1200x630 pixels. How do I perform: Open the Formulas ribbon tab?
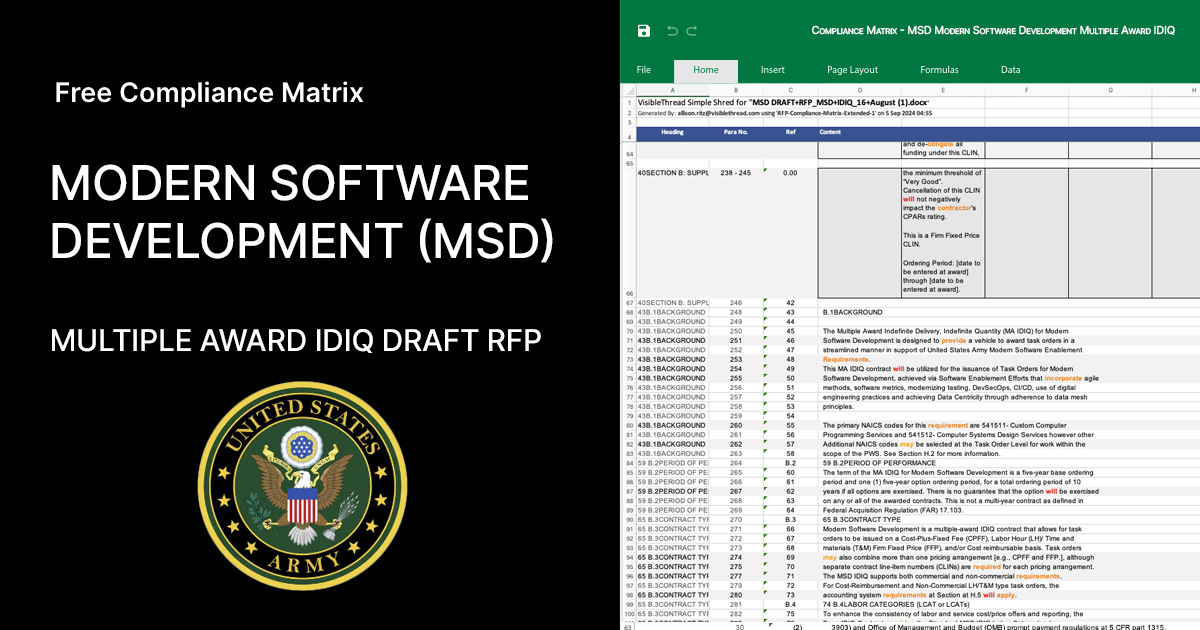pyautogui.click(x=939, y=70)
